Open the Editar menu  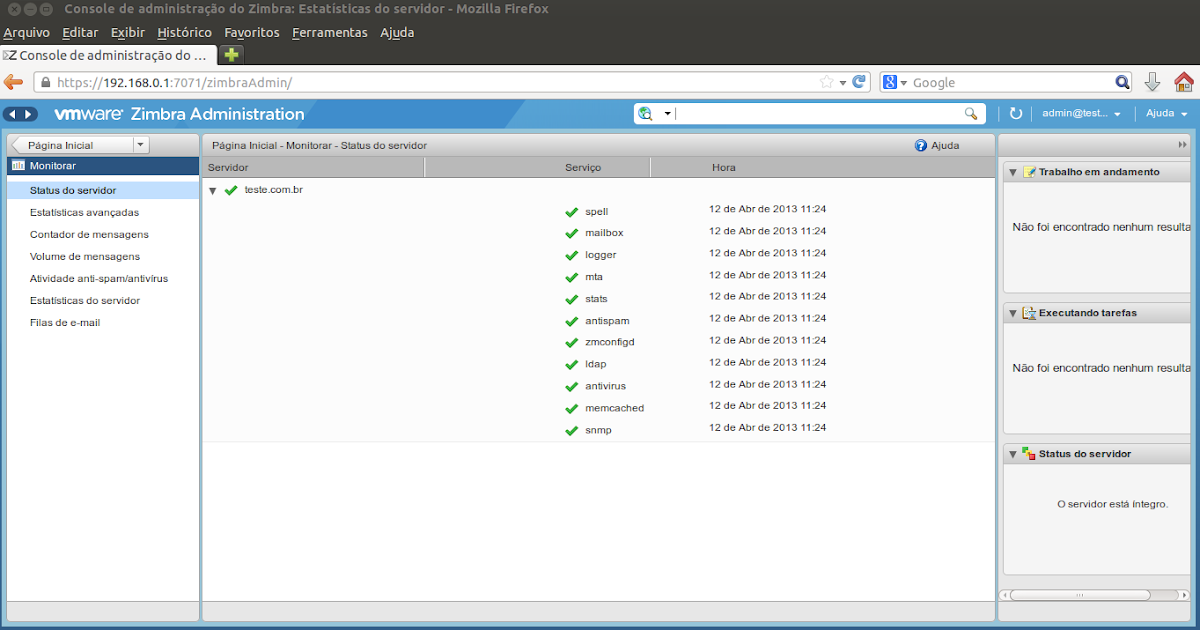[x=80, y=32]
